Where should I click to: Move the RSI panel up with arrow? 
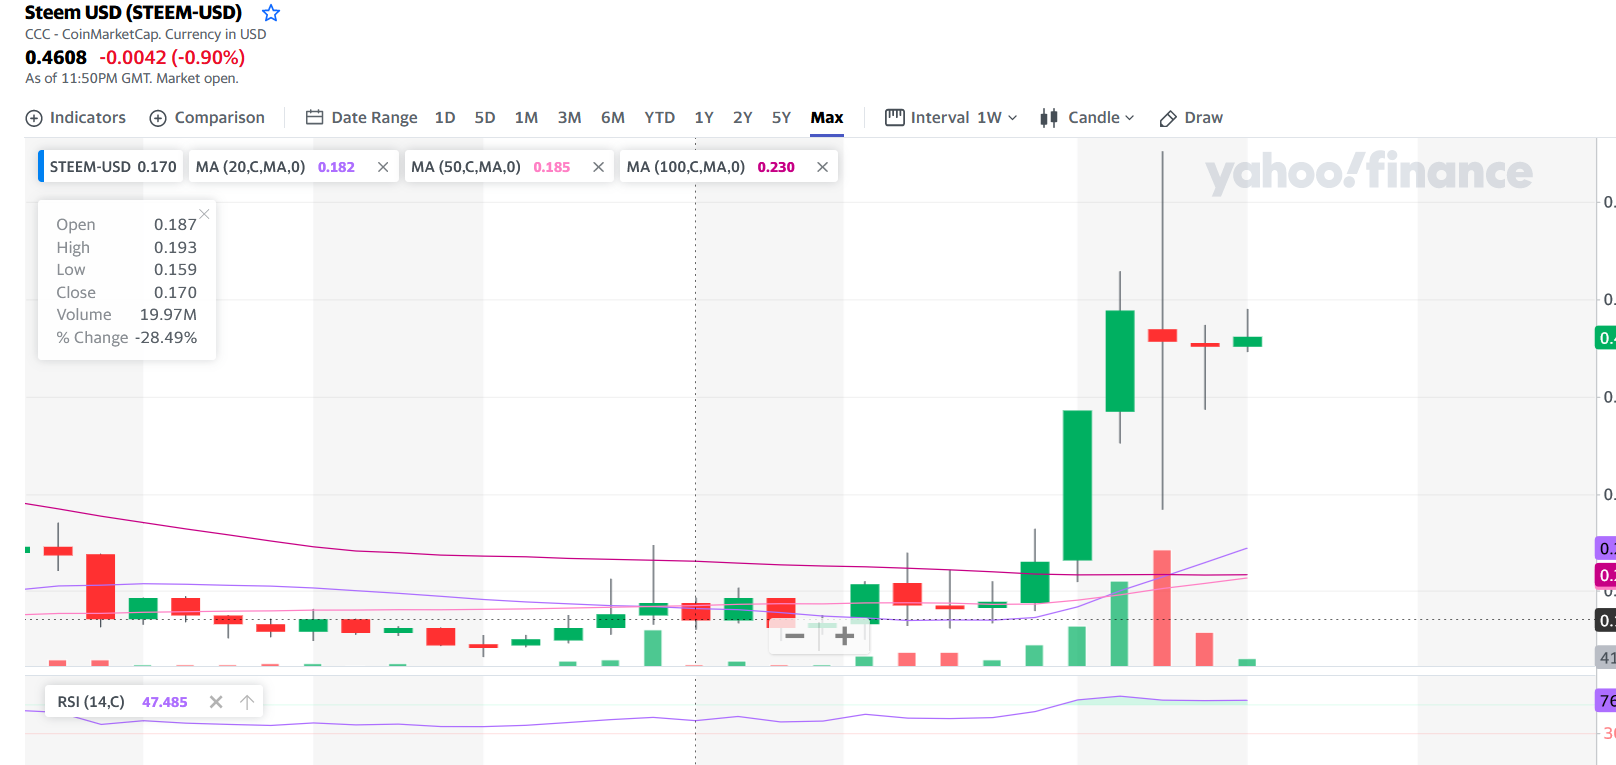247,702
